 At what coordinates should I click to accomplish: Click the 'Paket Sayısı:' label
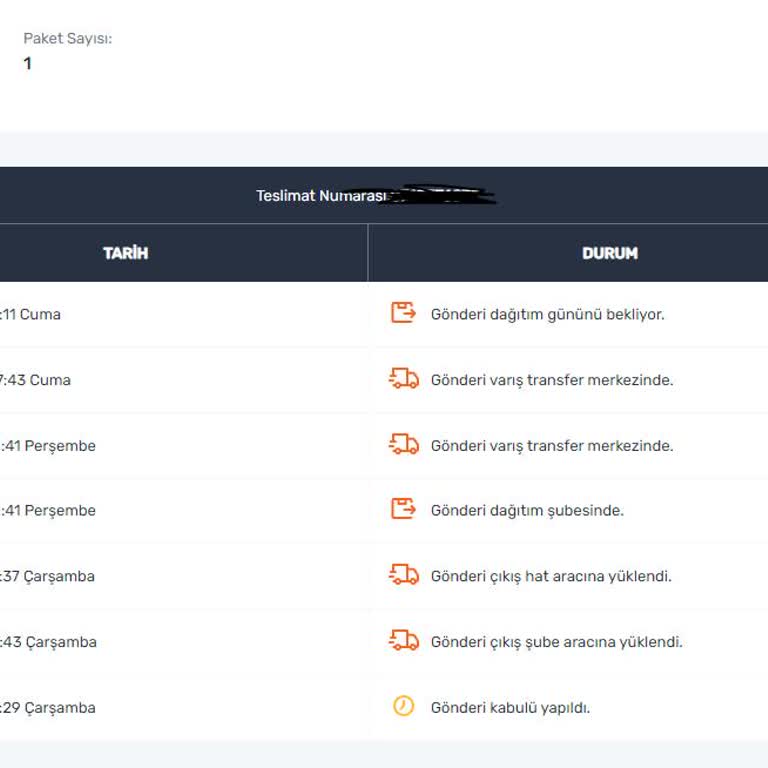[68, 38]
